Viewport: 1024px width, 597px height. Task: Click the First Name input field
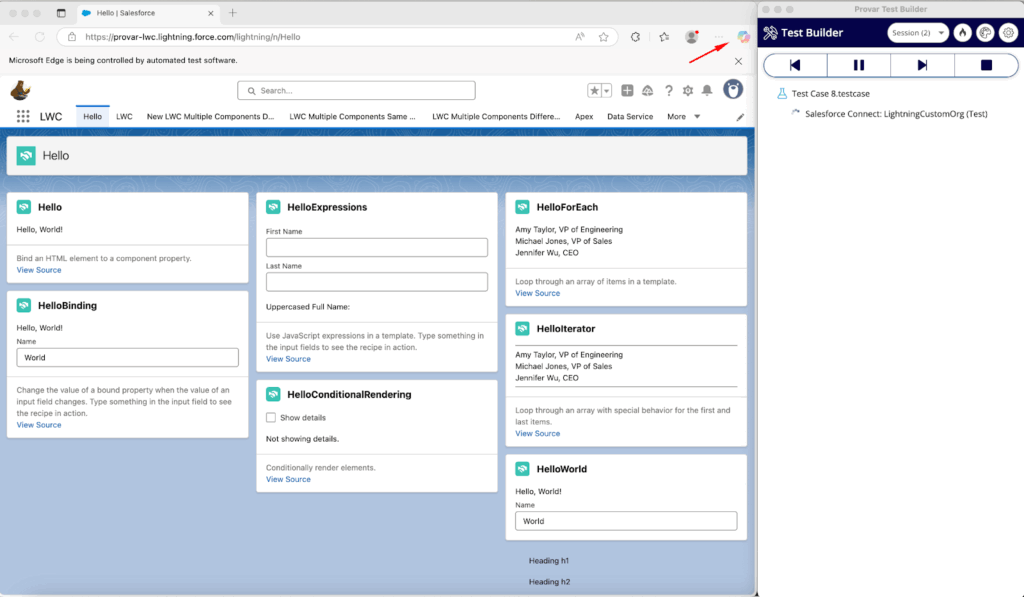377,247
